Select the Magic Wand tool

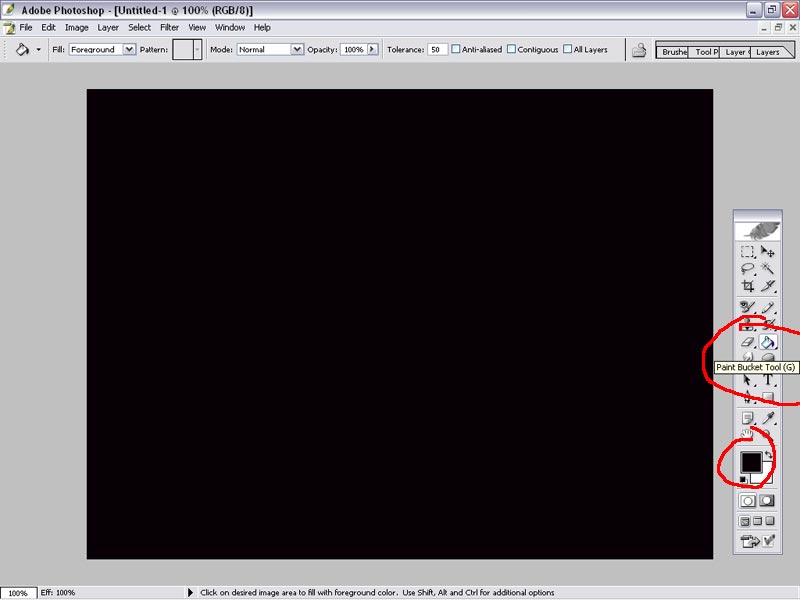point(768,268)
